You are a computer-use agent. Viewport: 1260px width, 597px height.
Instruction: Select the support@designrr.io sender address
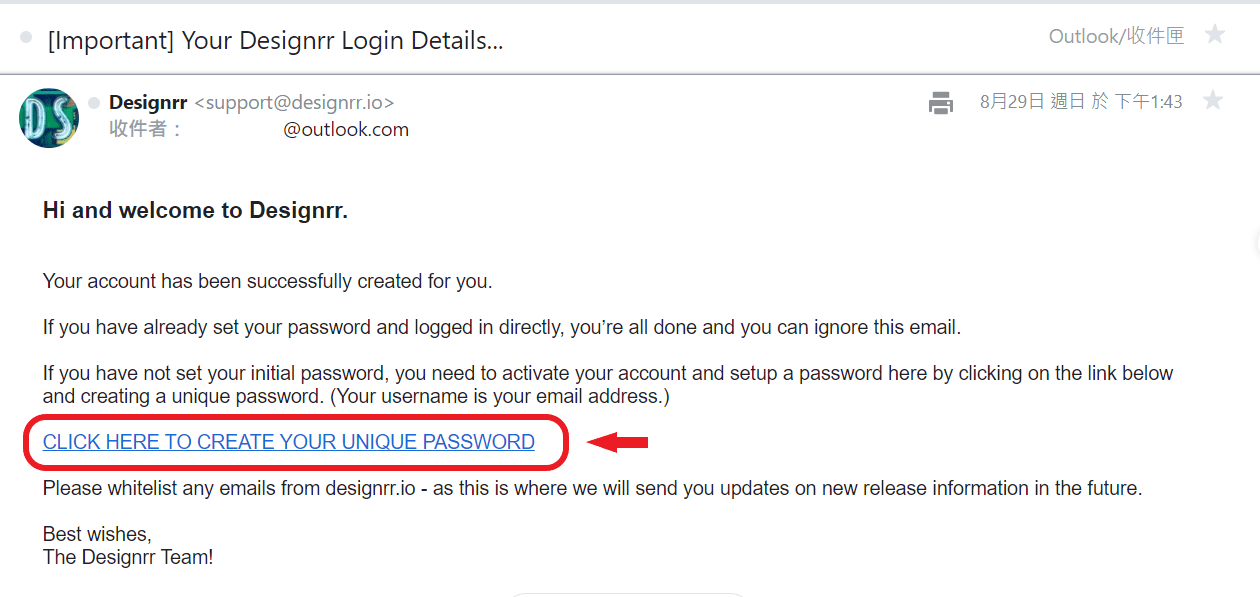click(x=294, y=102)
